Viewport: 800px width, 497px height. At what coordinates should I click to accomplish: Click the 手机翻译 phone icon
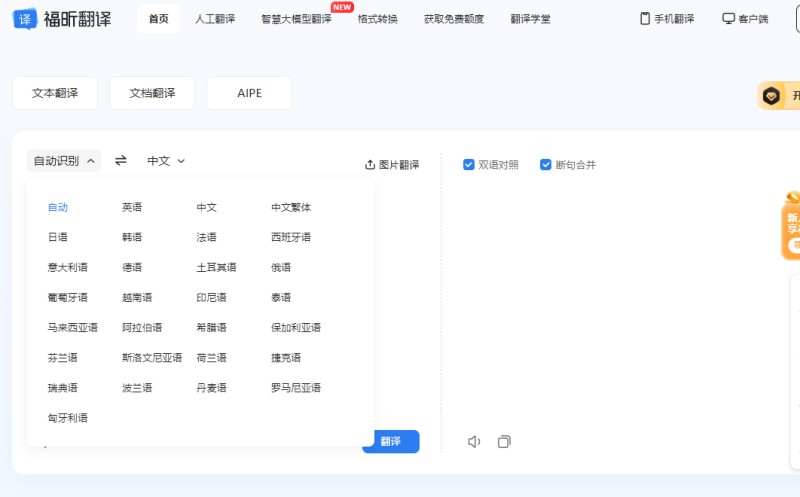click(645, 19)
